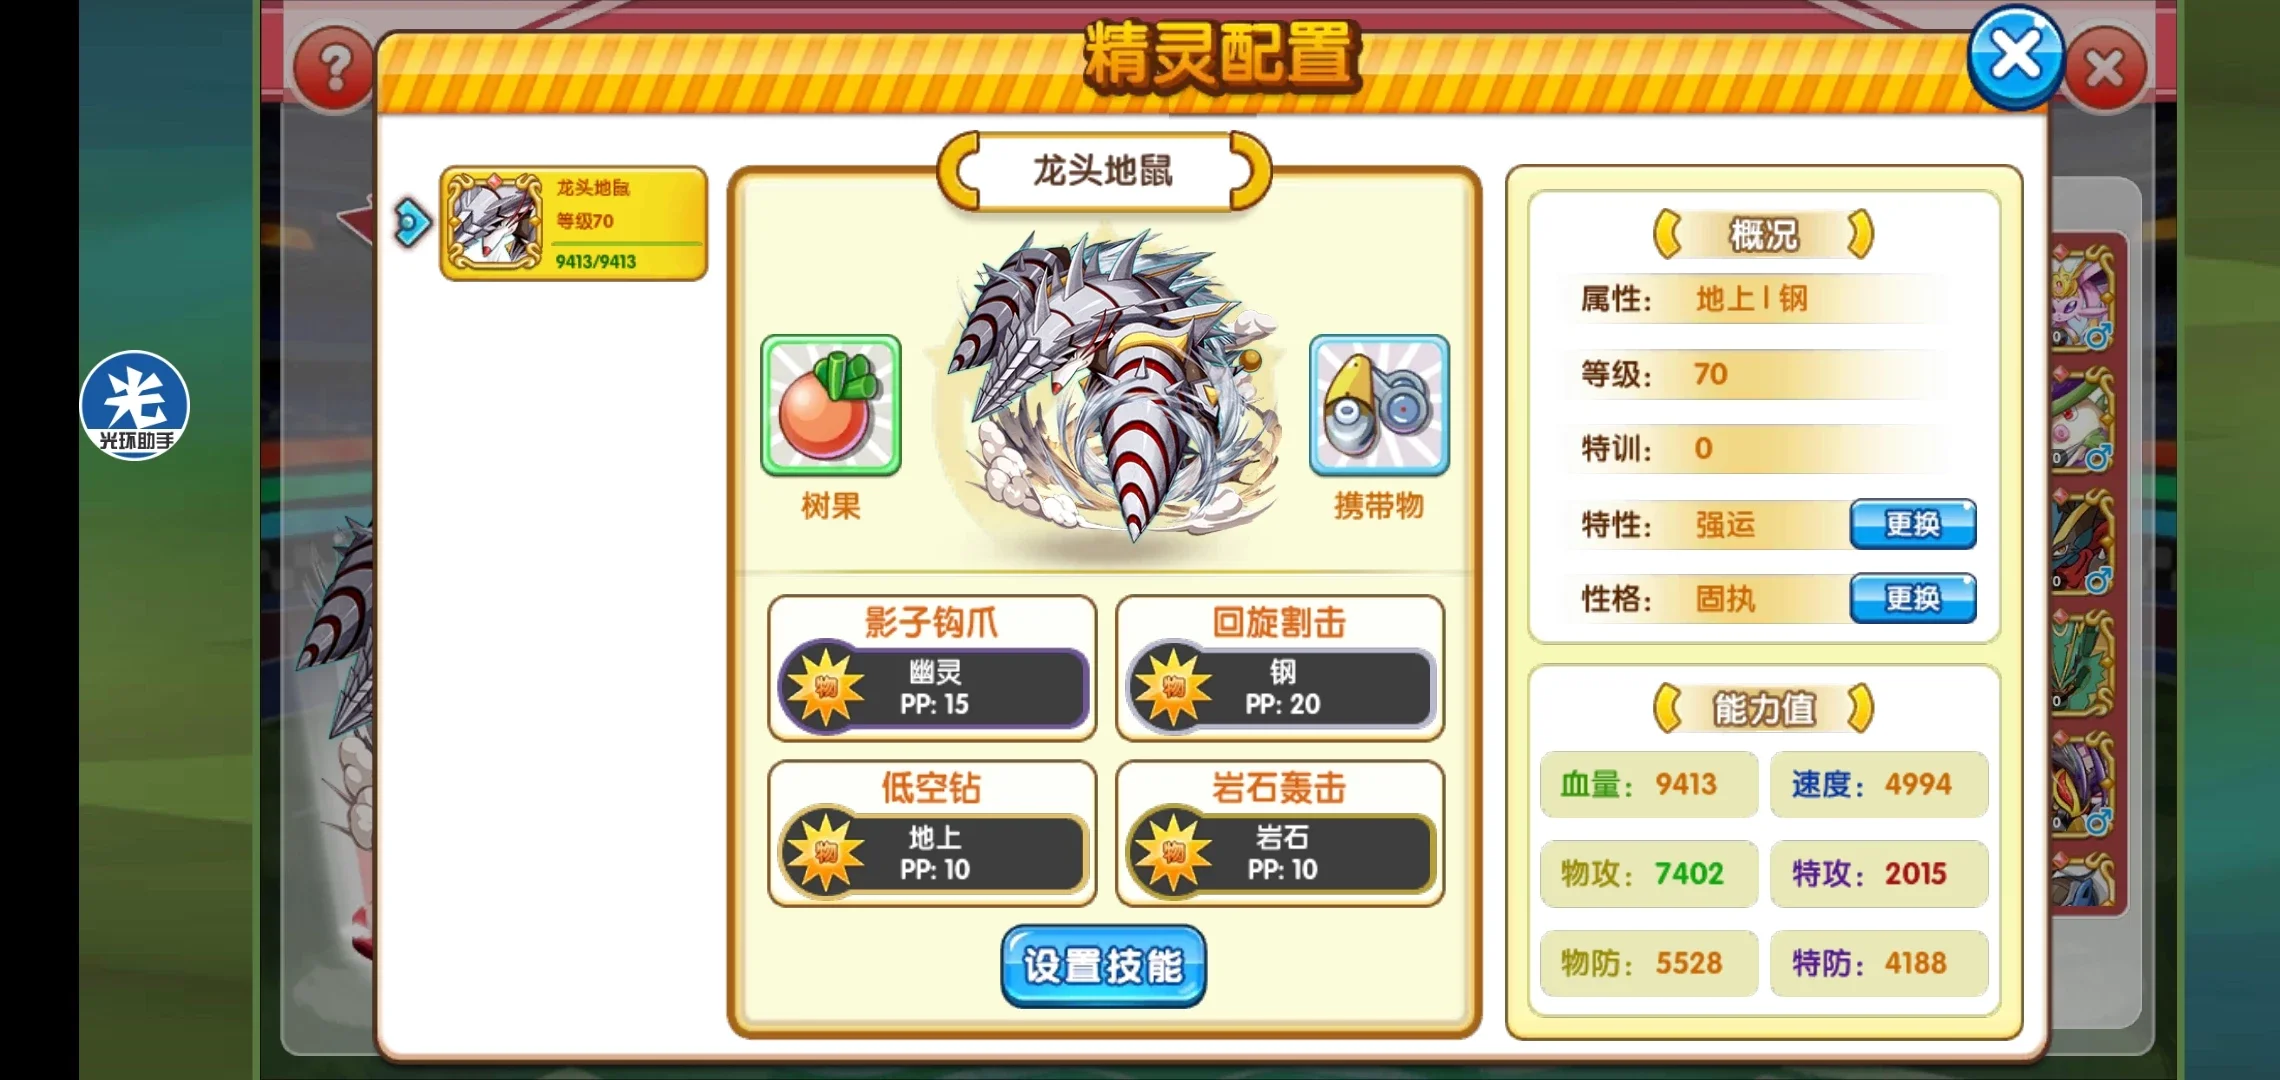Click 更换 button beside 特性 强运
This screenshot has width=2280, height=1080.
click(x=1913, y=524)
